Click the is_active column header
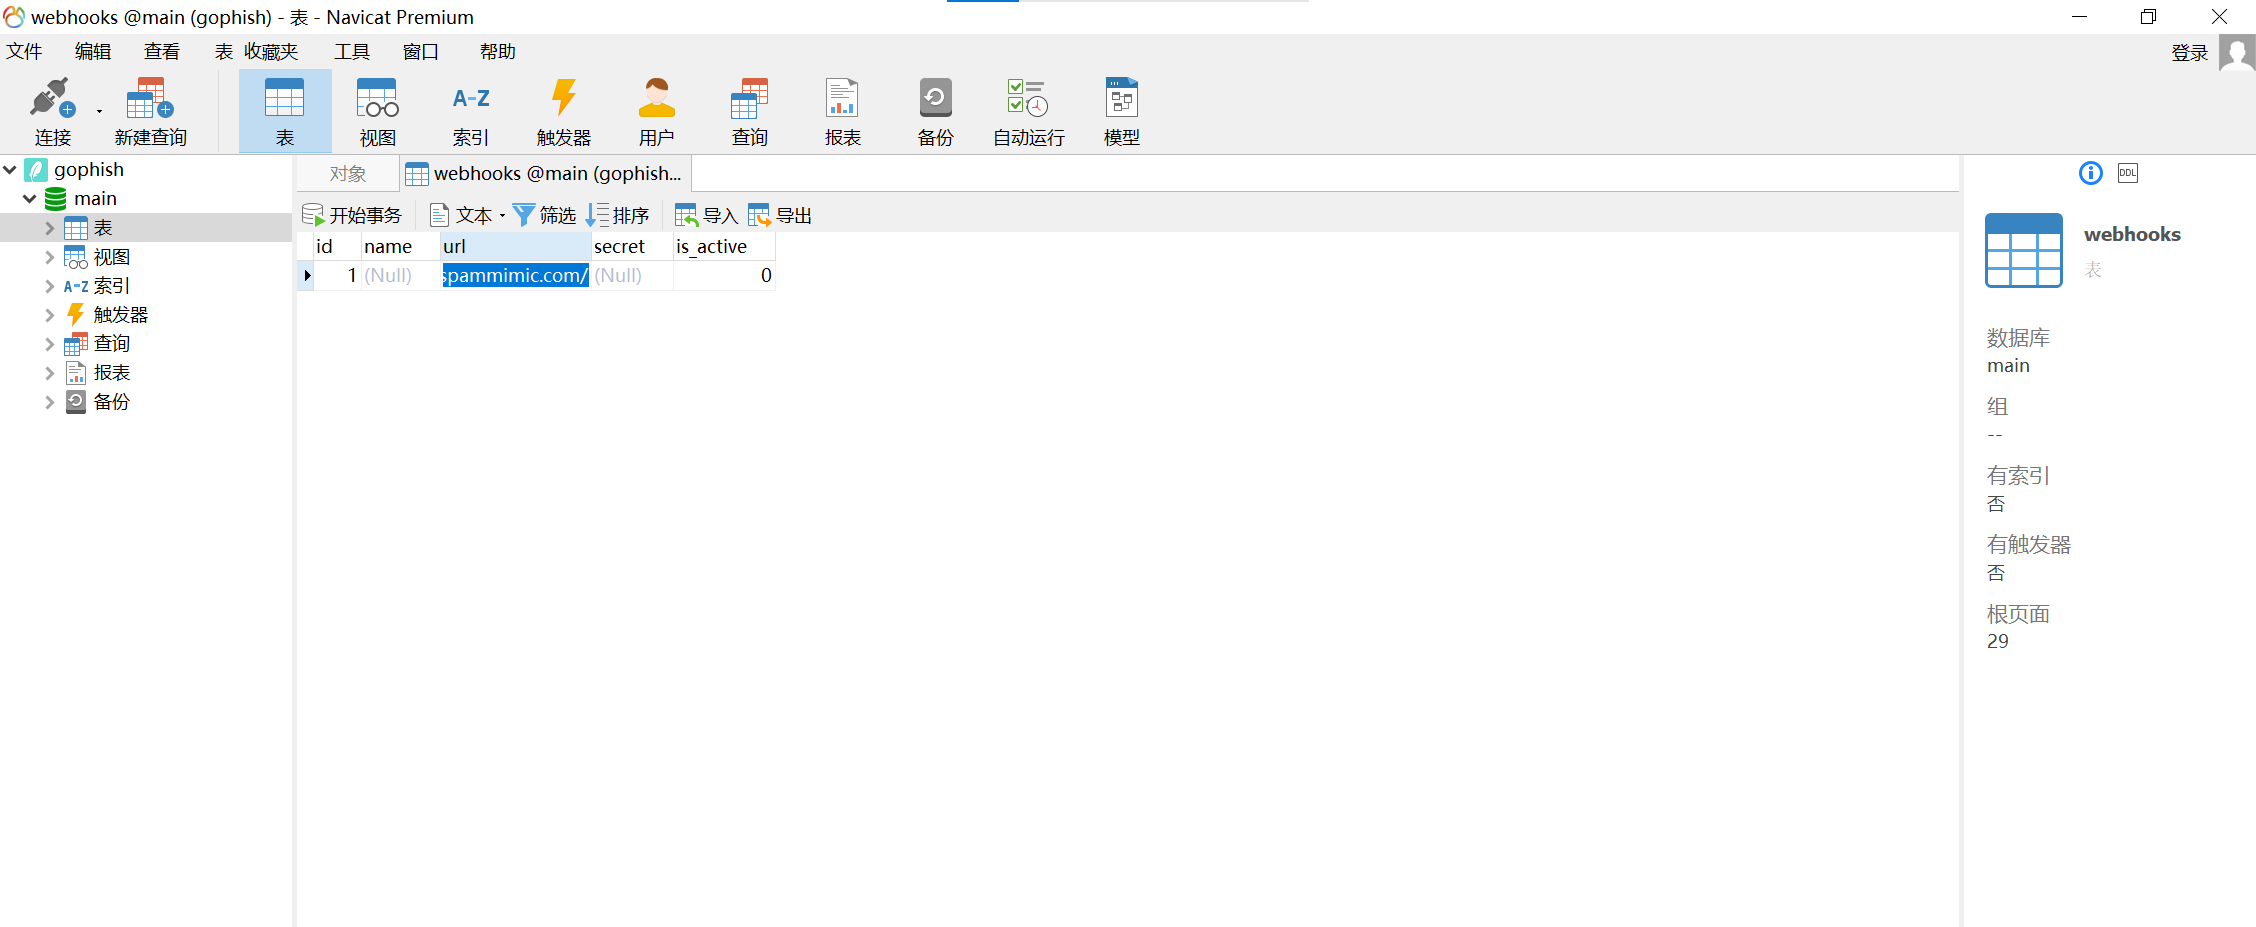 tap(724, 247)
